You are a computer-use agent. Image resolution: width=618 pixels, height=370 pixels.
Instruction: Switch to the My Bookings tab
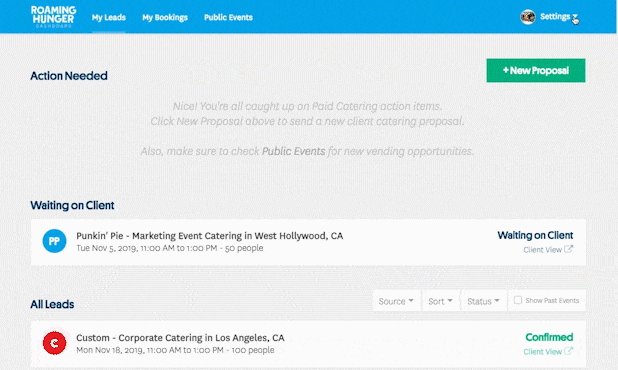[165, 17]
